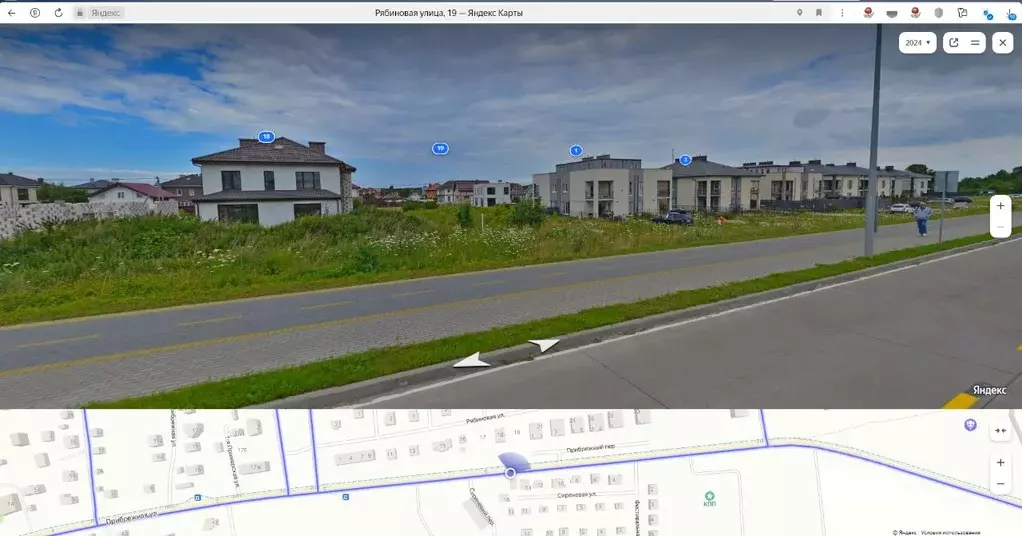
Task: Open the 2024 panorama year dropdown
Action: click(917, 43)
